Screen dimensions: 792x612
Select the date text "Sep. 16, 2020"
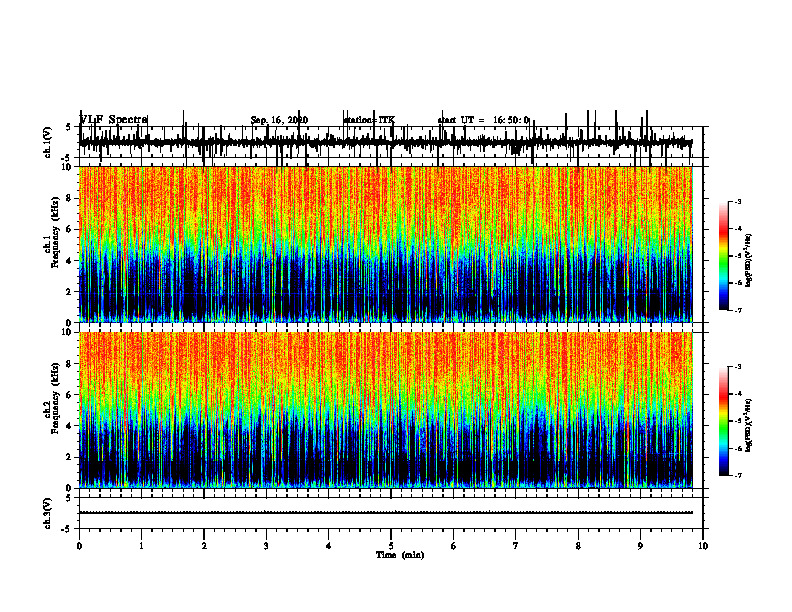click(279, 120)
